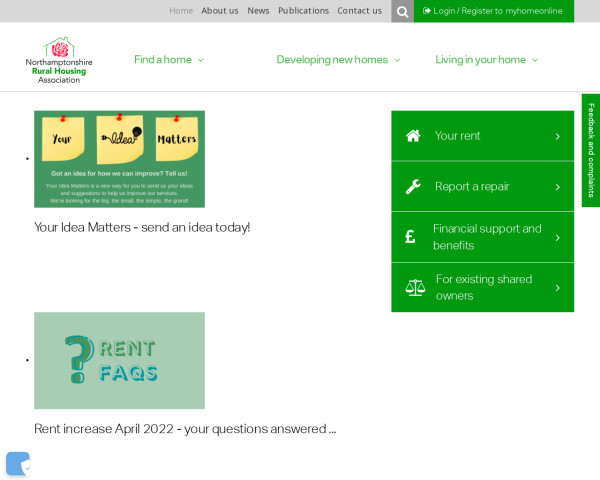This screenshot has width=600, height=480.
Task: Click the Your Idea Matters sticky-notes image
Action: point(119,159)
